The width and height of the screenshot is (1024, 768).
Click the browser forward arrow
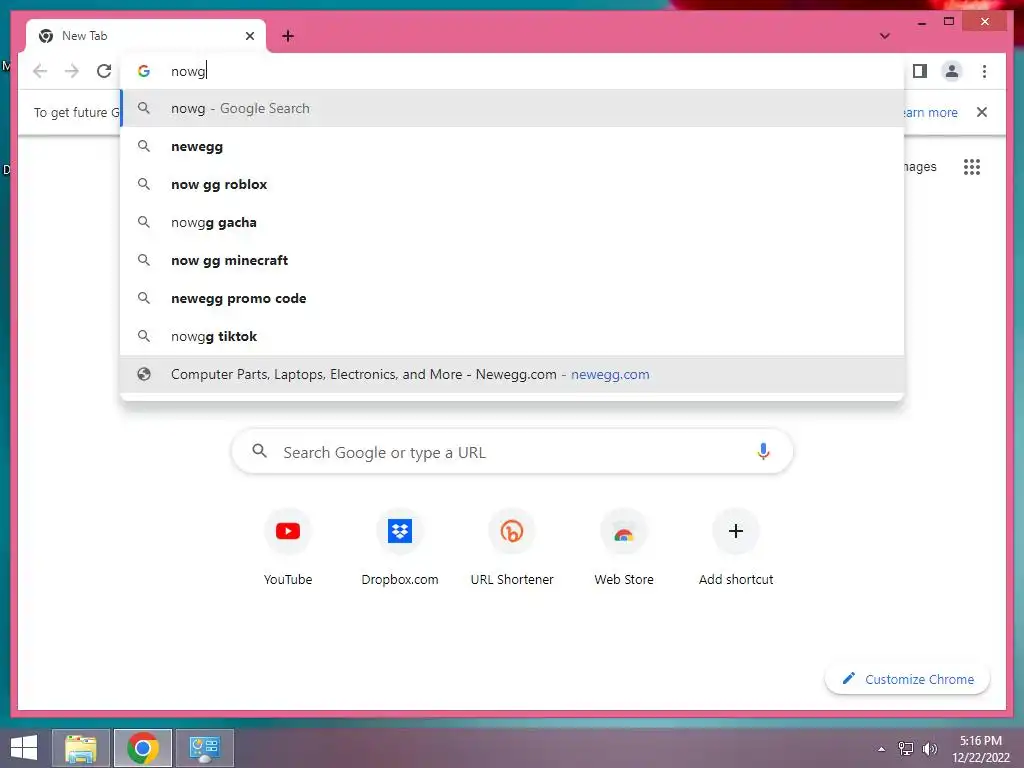[72, 71]
